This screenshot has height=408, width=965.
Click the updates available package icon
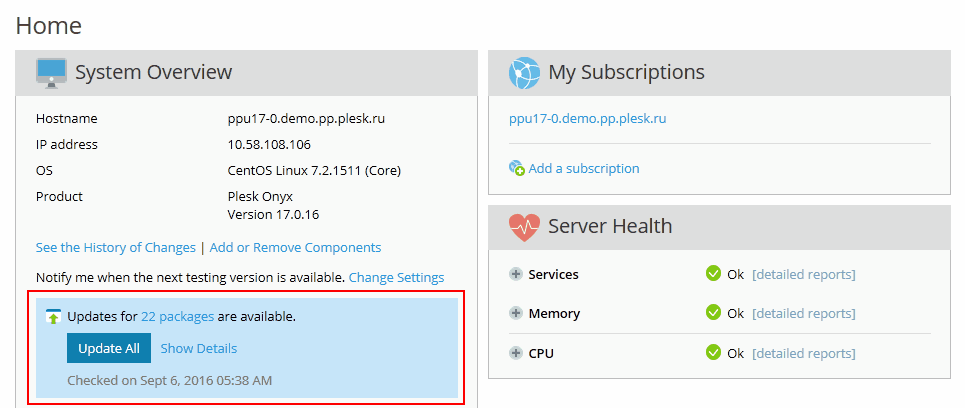[x=54, y=317]
